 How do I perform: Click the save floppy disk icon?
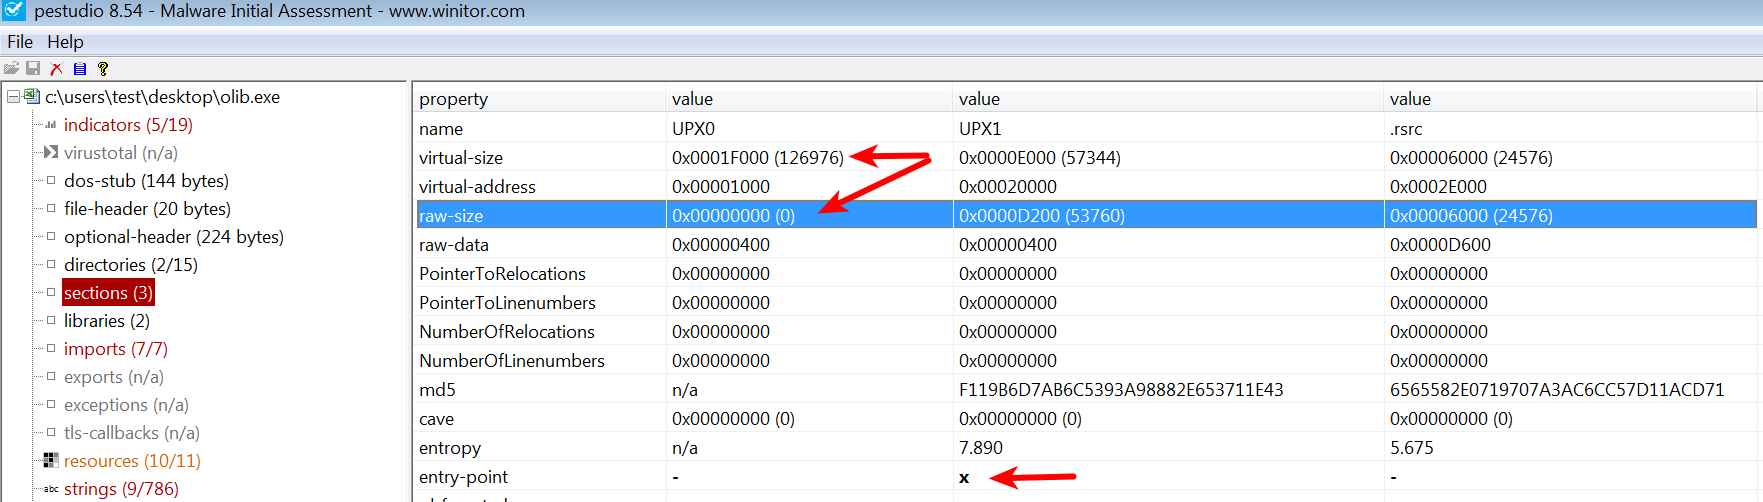tap(33, 68)
